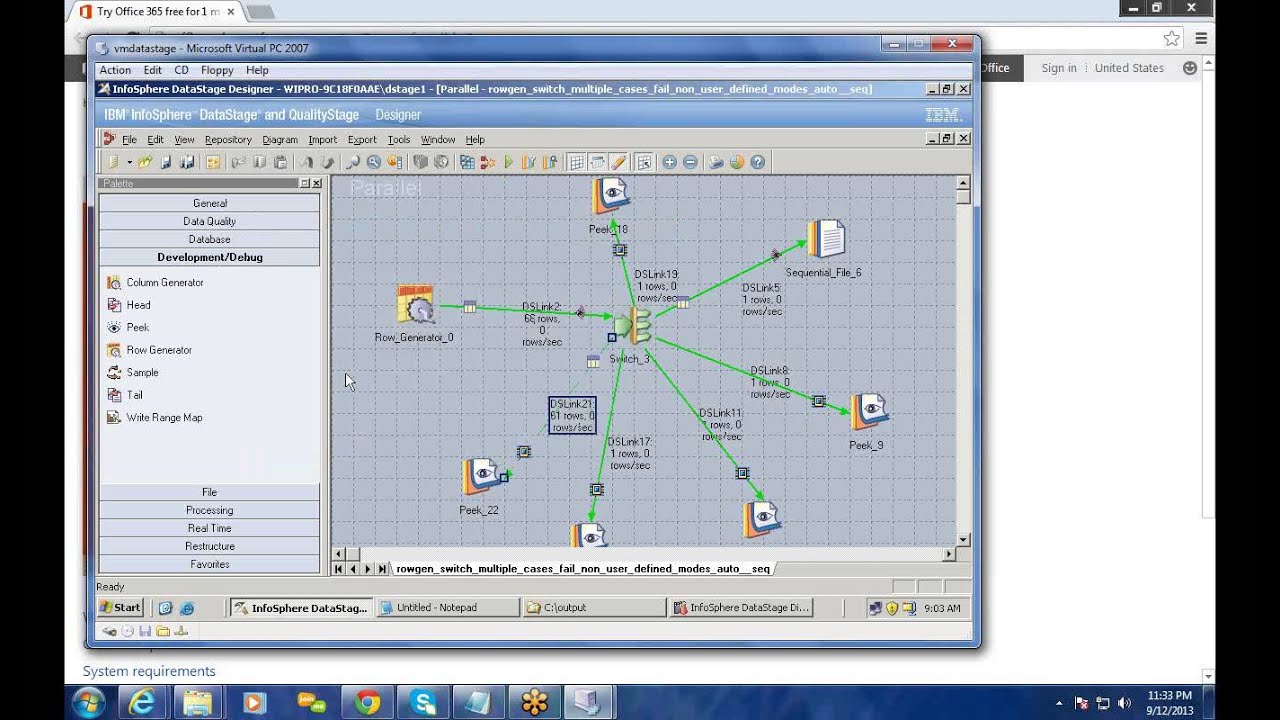The image size is (1280, 720).
Task: Click the canvas vertical scrollbar down arrow
Action: click(963, 540)
